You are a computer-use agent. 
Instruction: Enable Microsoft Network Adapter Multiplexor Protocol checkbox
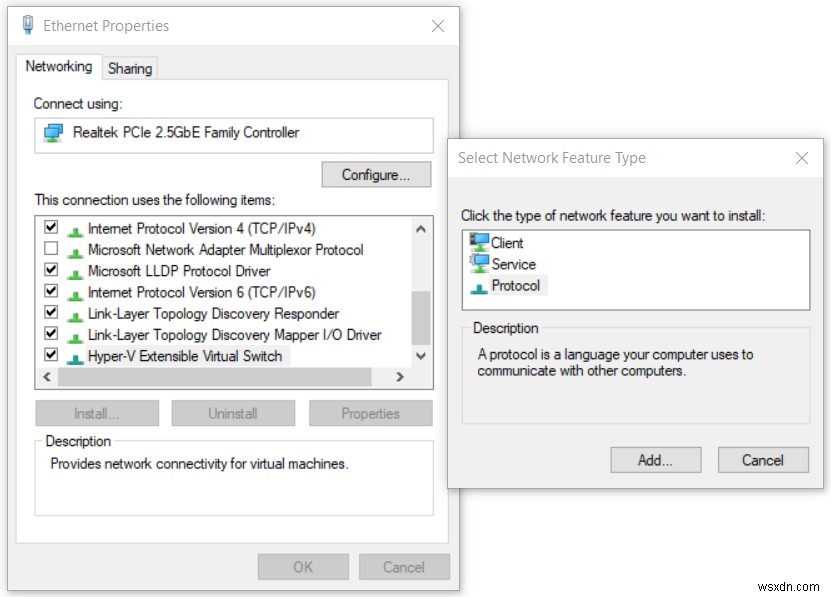tap(51, 248)
